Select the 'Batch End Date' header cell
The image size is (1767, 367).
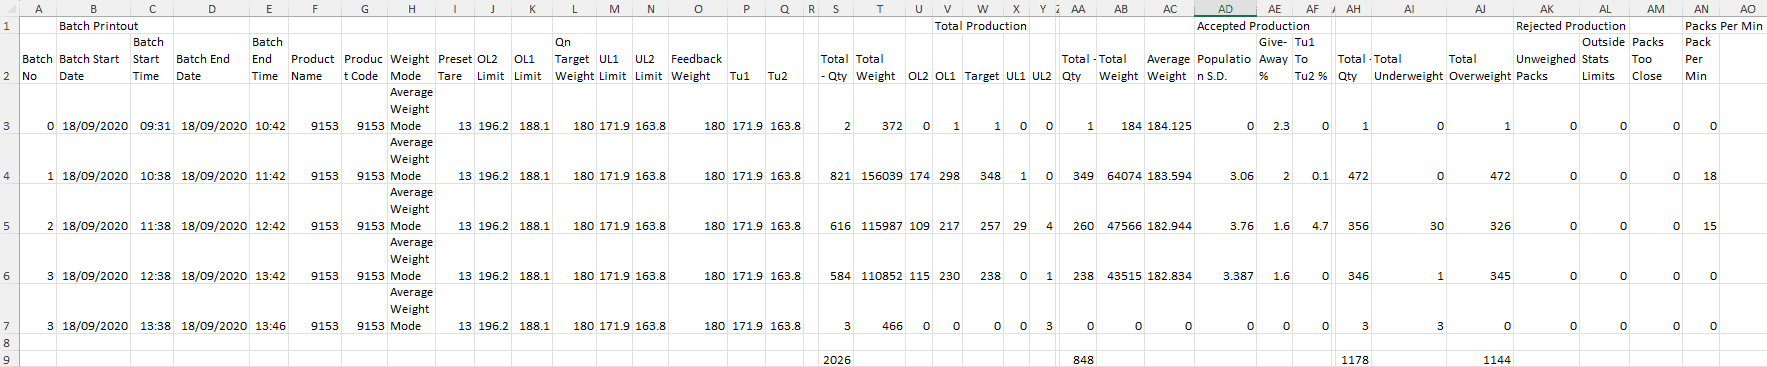tap(212, 59)
